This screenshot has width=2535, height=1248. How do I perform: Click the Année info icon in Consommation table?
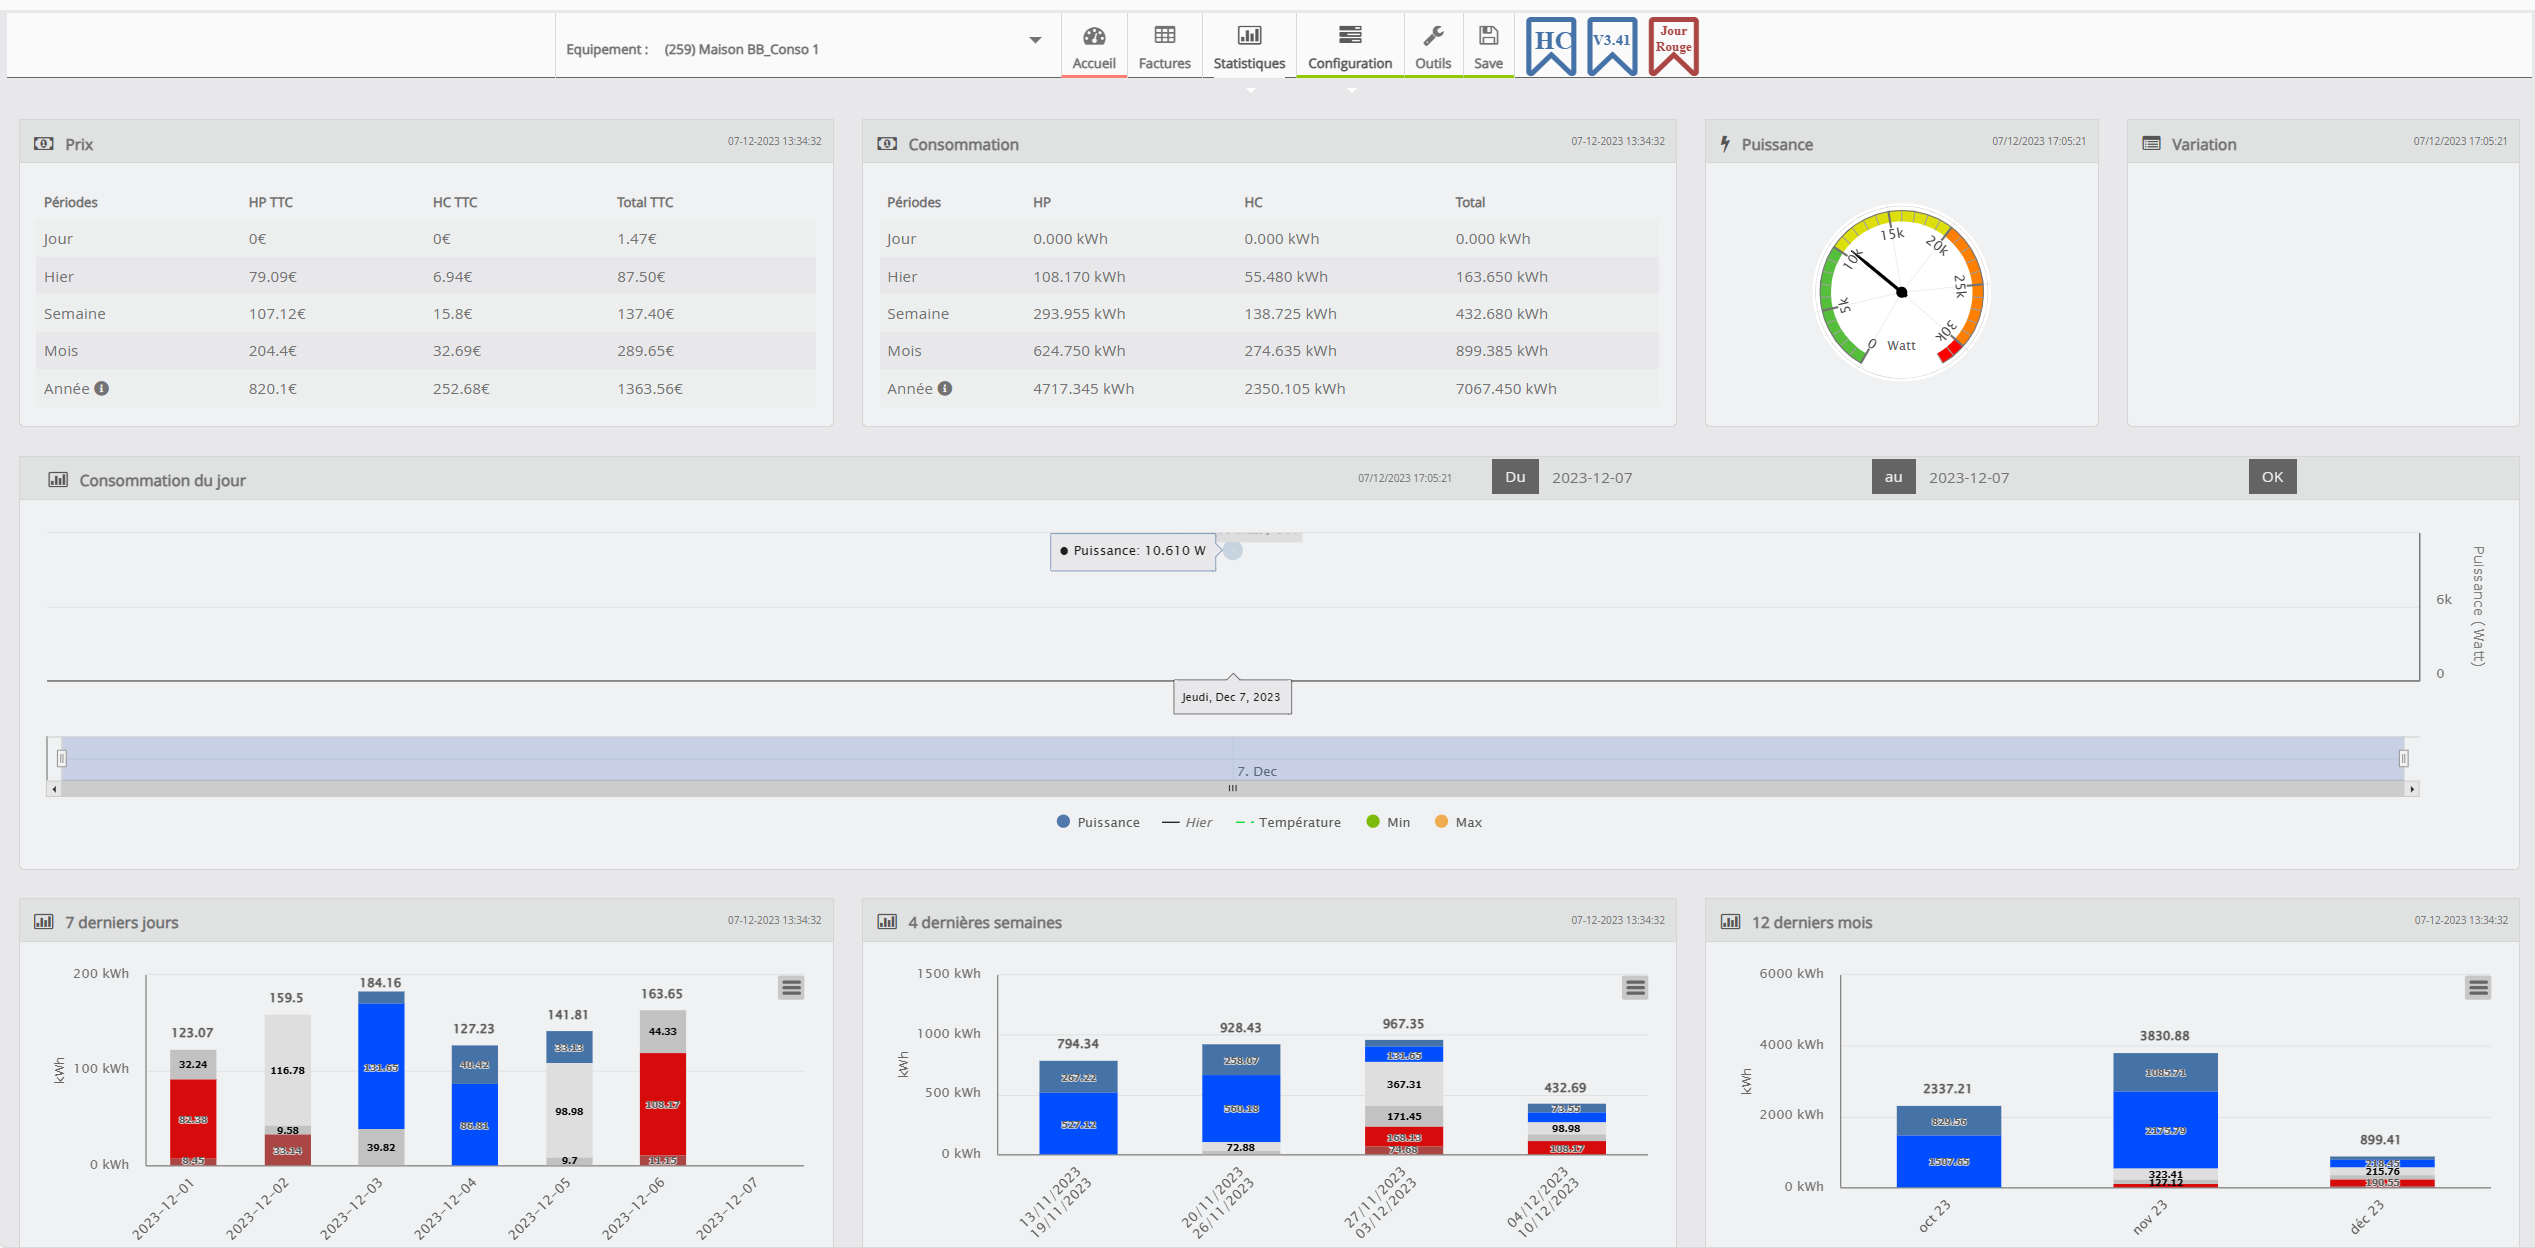(x=945, y=388)
